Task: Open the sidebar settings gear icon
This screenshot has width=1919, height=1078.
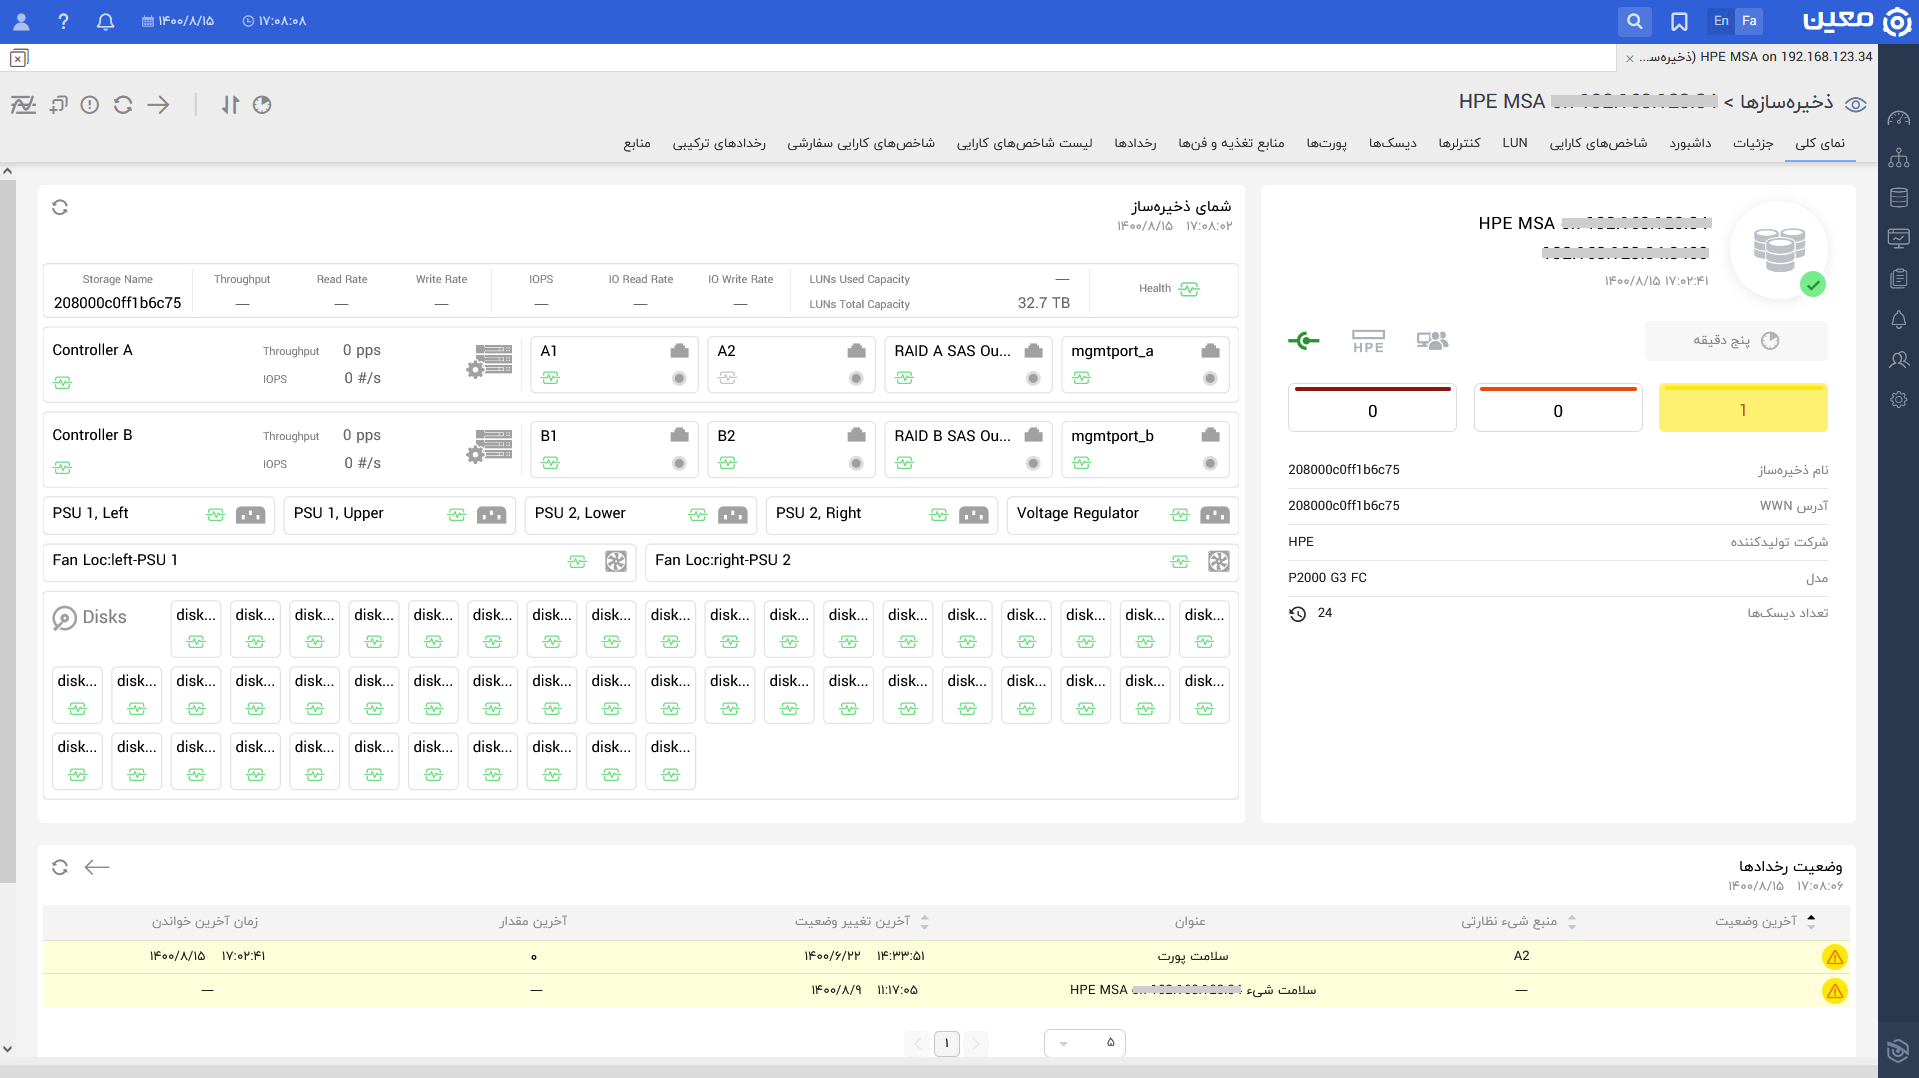Action: coord(1899,400)
